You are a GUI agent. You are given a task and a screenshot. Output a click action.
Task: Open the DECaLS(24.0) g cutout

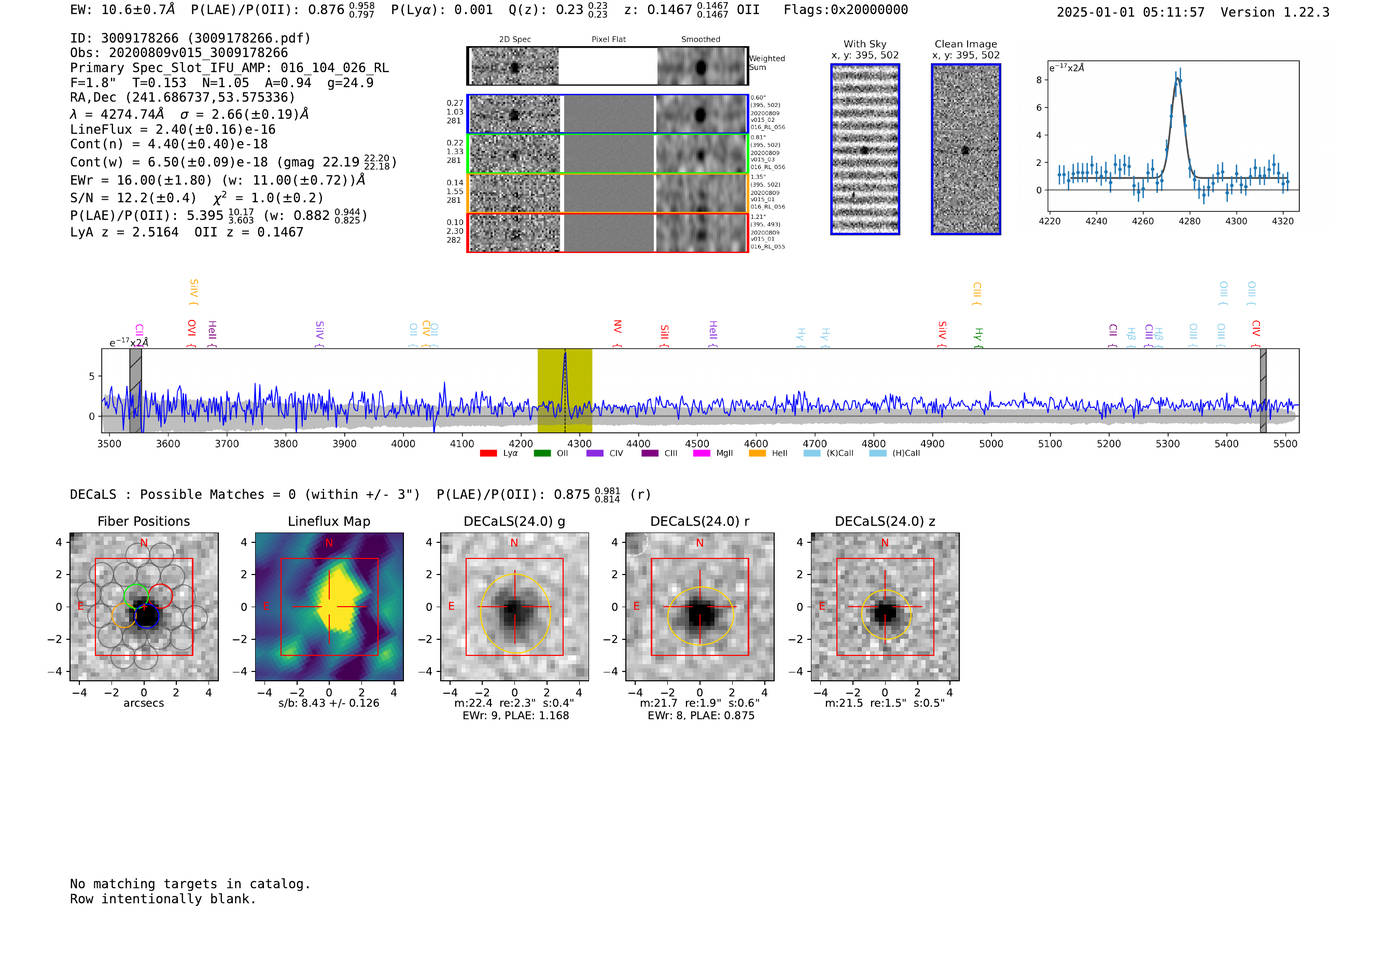tap(515, 607)
